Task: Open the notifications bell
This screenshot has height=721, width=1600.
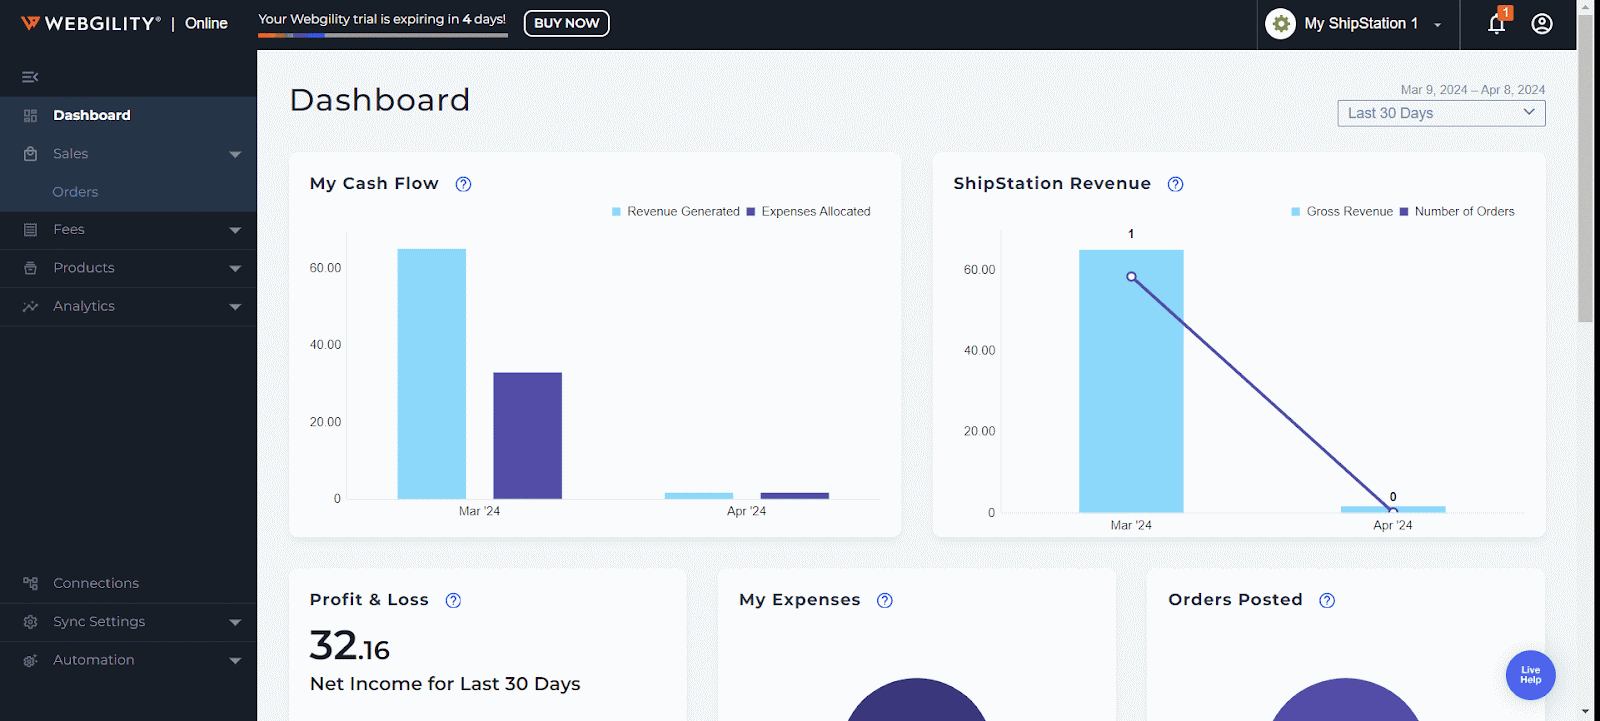Action: coord(1496,24)
